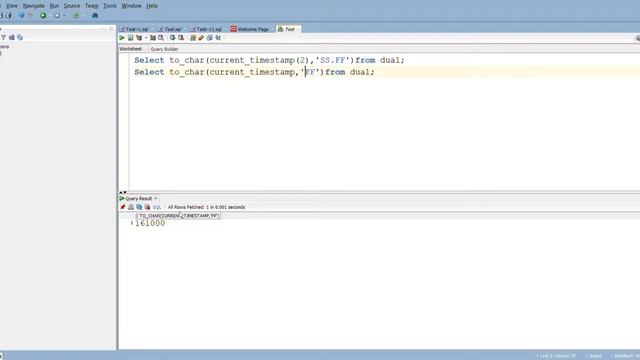The image size is (640, 360).
Task: Open the Tools menu
Action: tap(110, 6)
